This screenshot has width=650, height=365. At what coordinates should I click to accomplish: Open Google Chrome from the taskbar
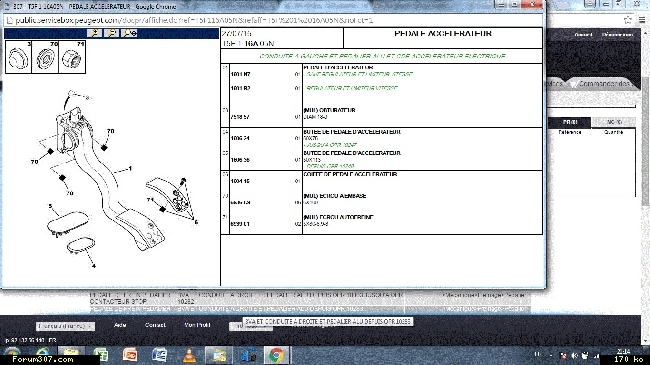point(276,355)
